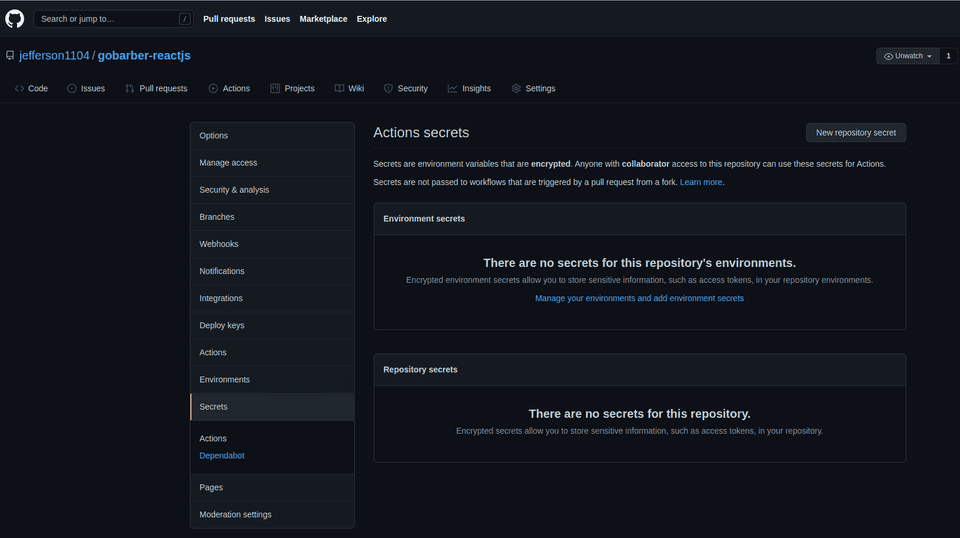Viewport: 960px width, 538px height.
Task: Open Deploy keys settings
Action: (x=222, y=325)
